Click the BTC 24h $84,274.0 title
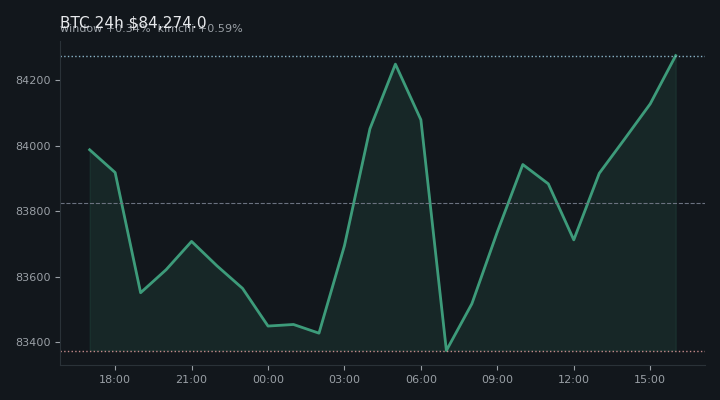This screenshot has height=400, width=720. [133, 22]
